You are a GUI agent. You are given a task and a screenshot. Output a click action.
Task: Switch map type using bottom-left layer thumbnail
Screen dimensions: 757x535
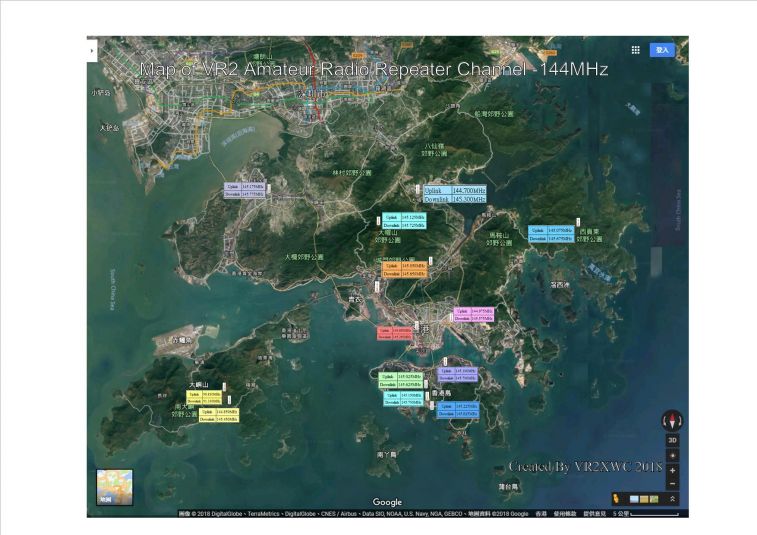(x=113, y=487)
